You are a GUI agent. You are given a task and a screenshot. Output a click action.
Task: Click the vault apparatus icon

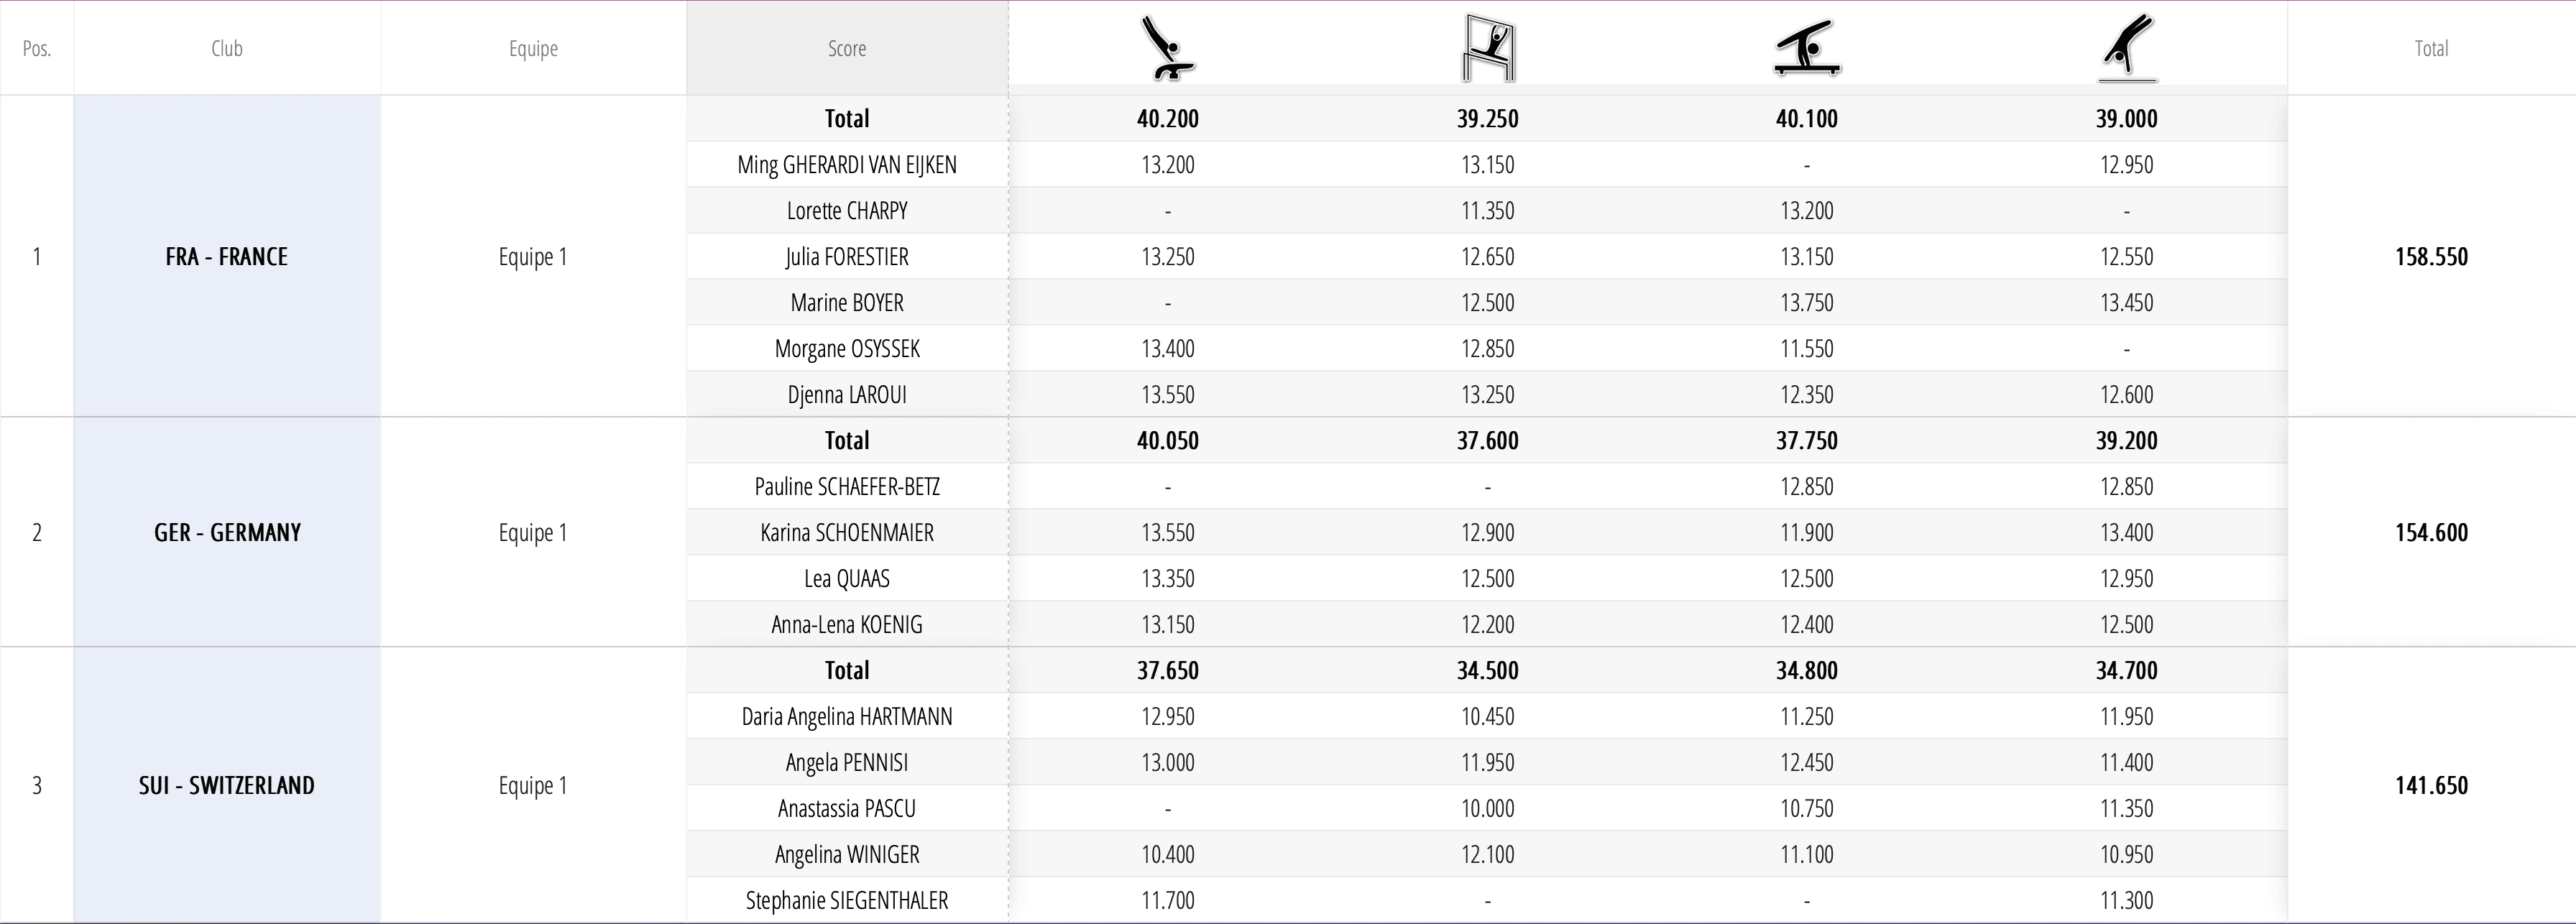1167,48
